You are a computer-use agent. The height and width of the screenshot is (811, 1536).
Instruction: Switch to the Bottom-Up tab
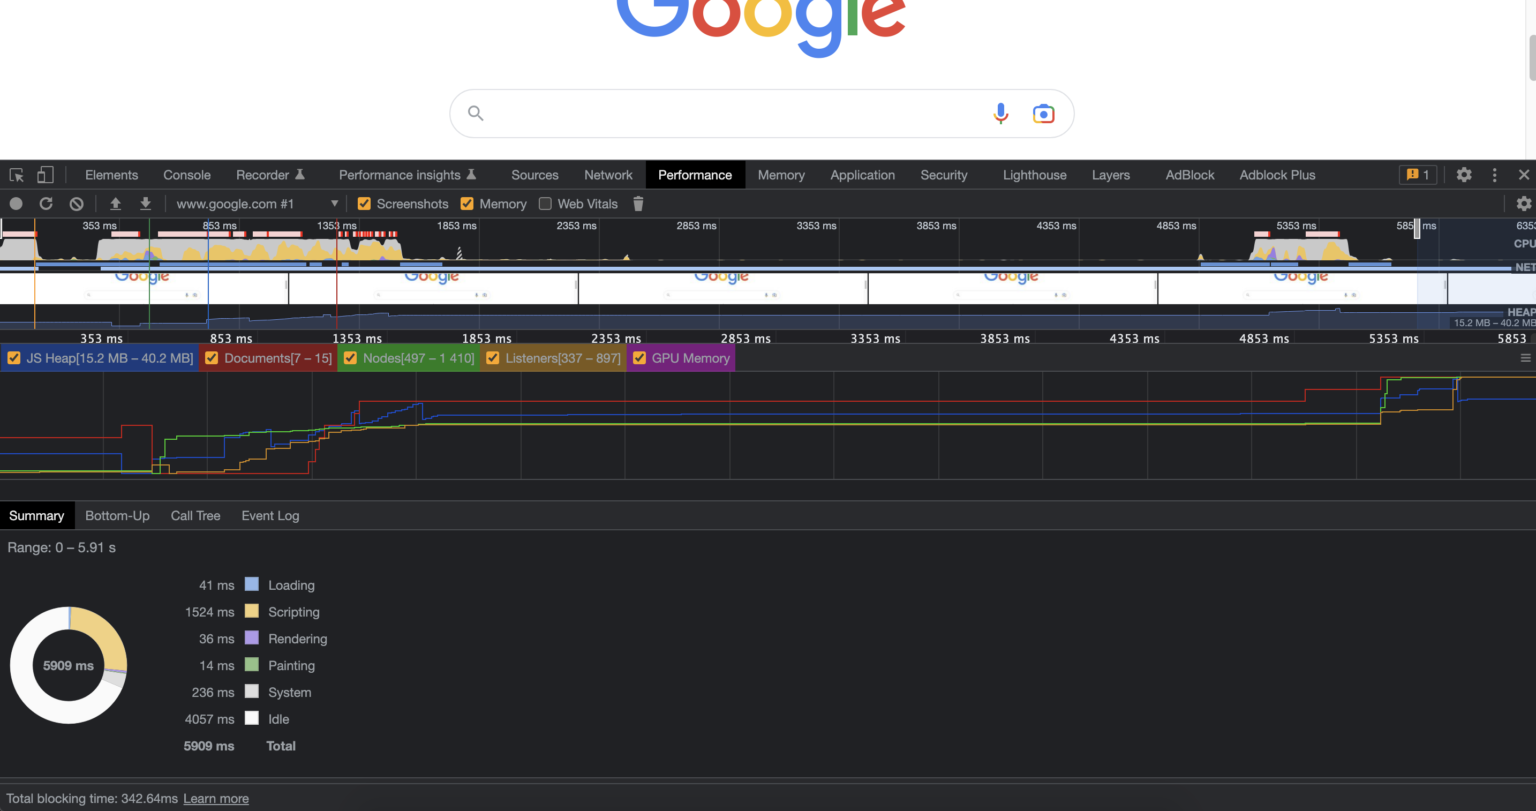[117, 516]
